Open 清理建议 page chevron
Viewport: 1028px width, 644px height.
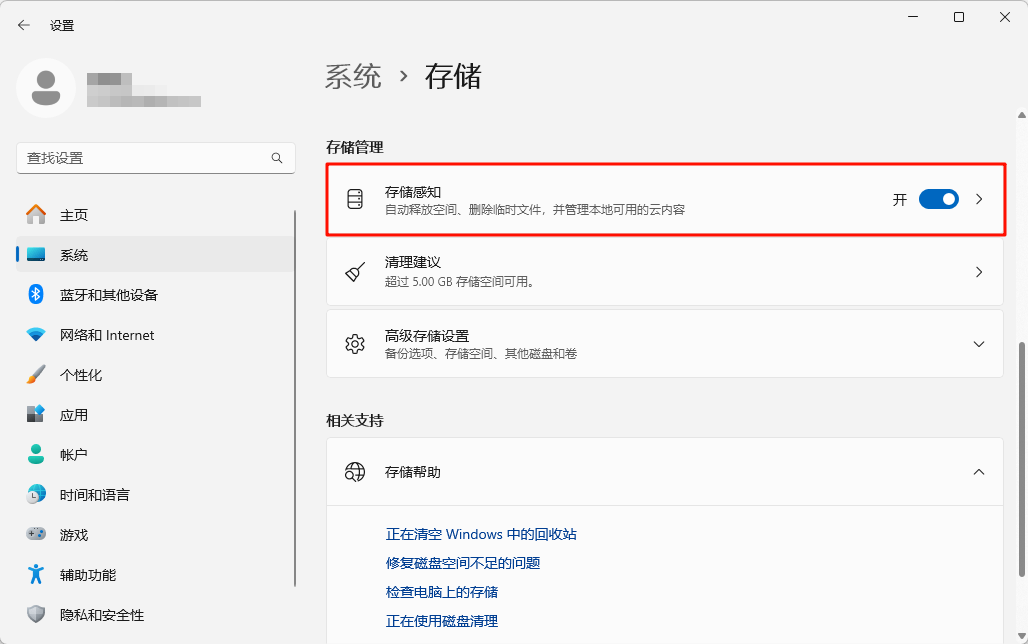coord(979,272)
